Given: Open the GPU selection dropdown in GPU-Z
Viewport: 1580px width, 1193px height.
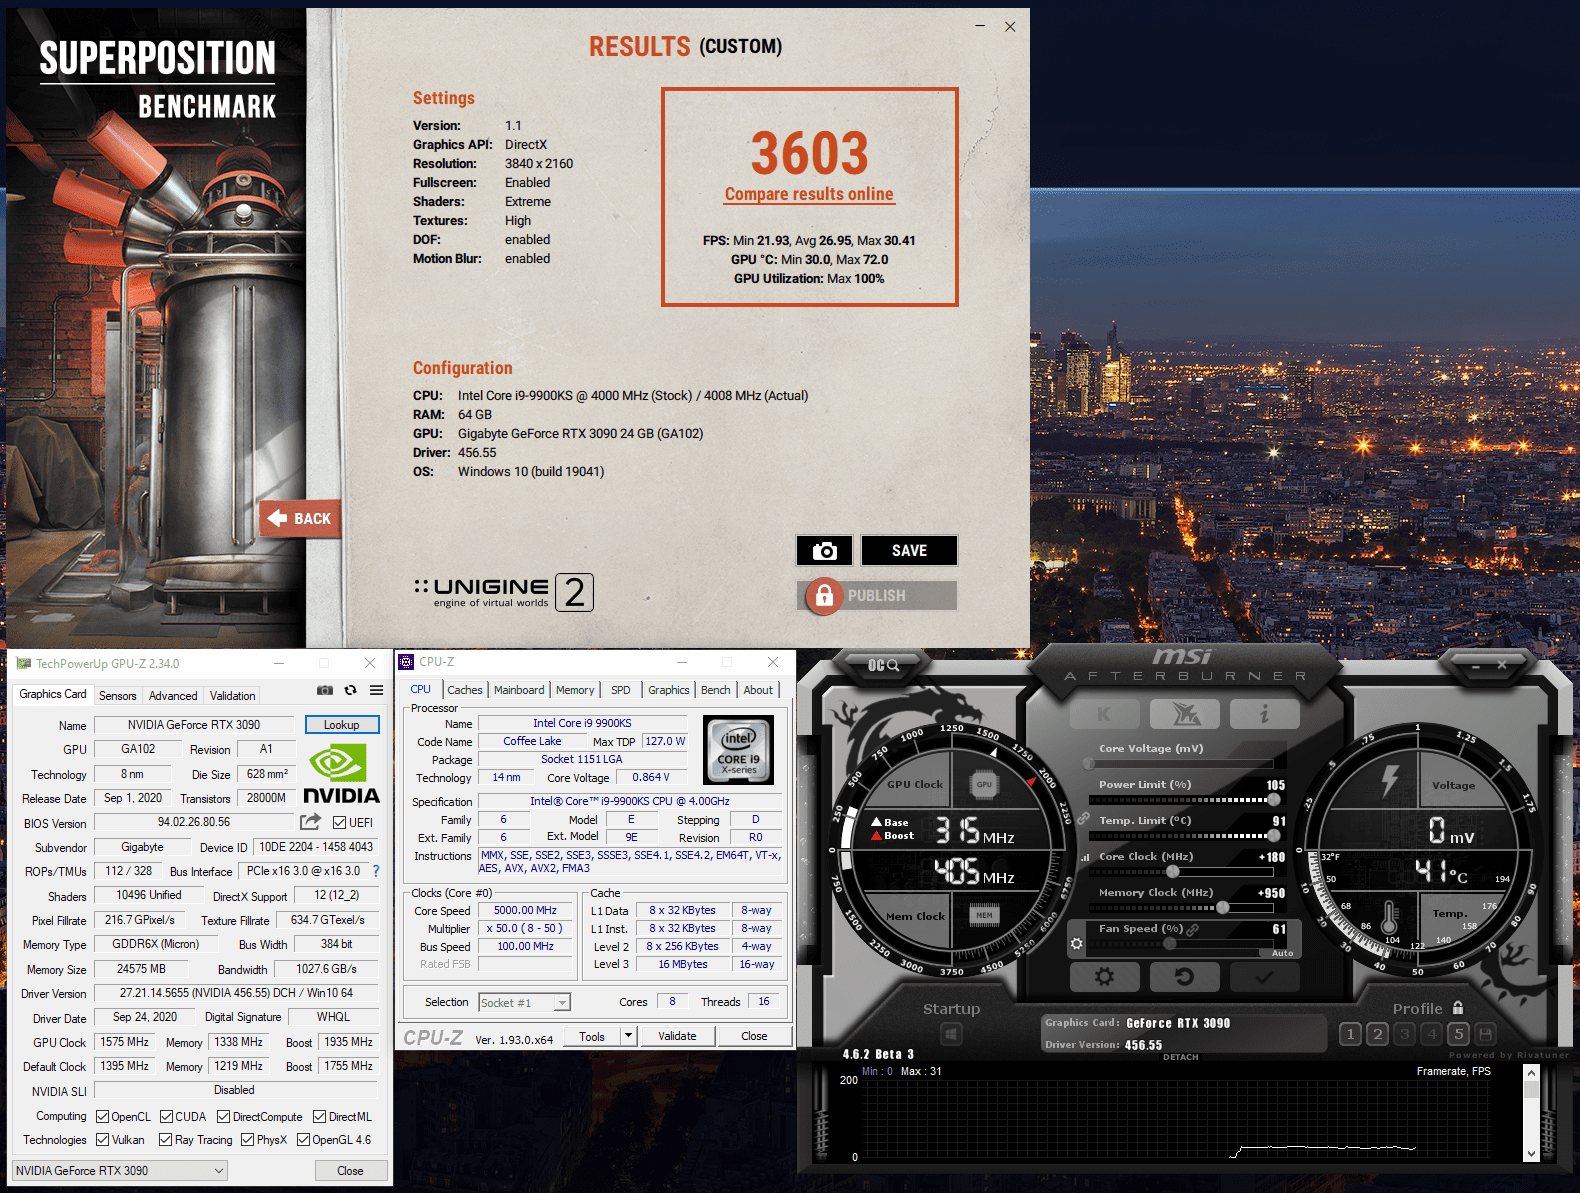Looking at the screenshot, I should click(119, 1171).
